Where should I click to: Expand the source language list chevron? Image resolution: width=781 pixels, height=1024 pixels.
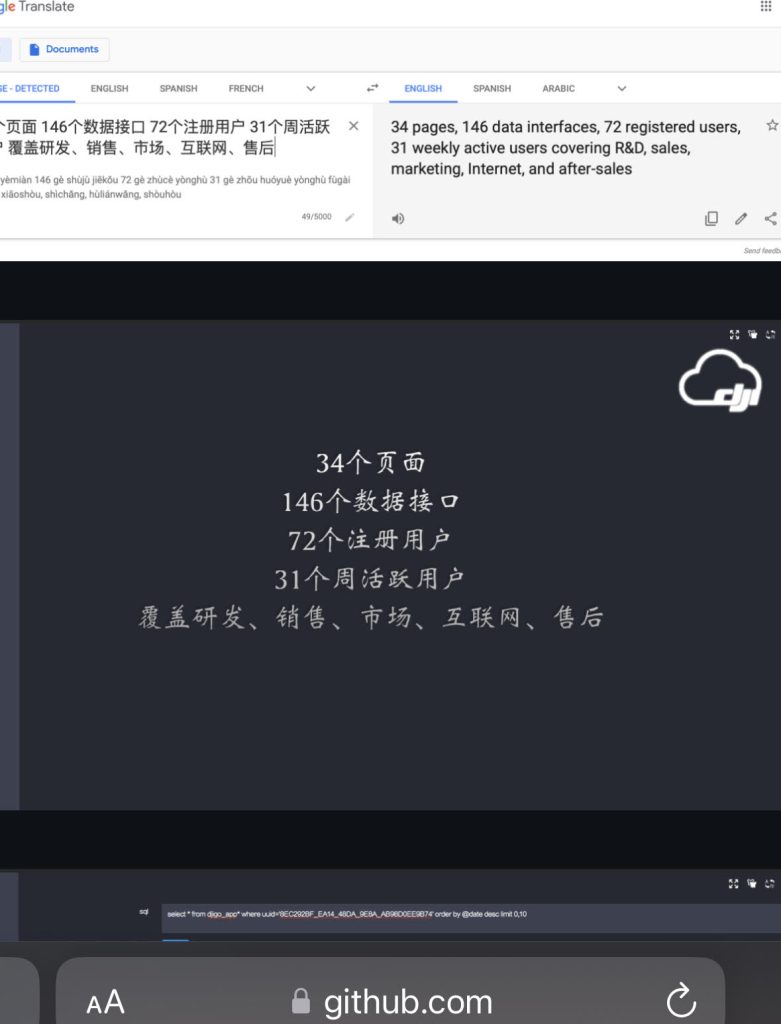(x=310, y=88)
